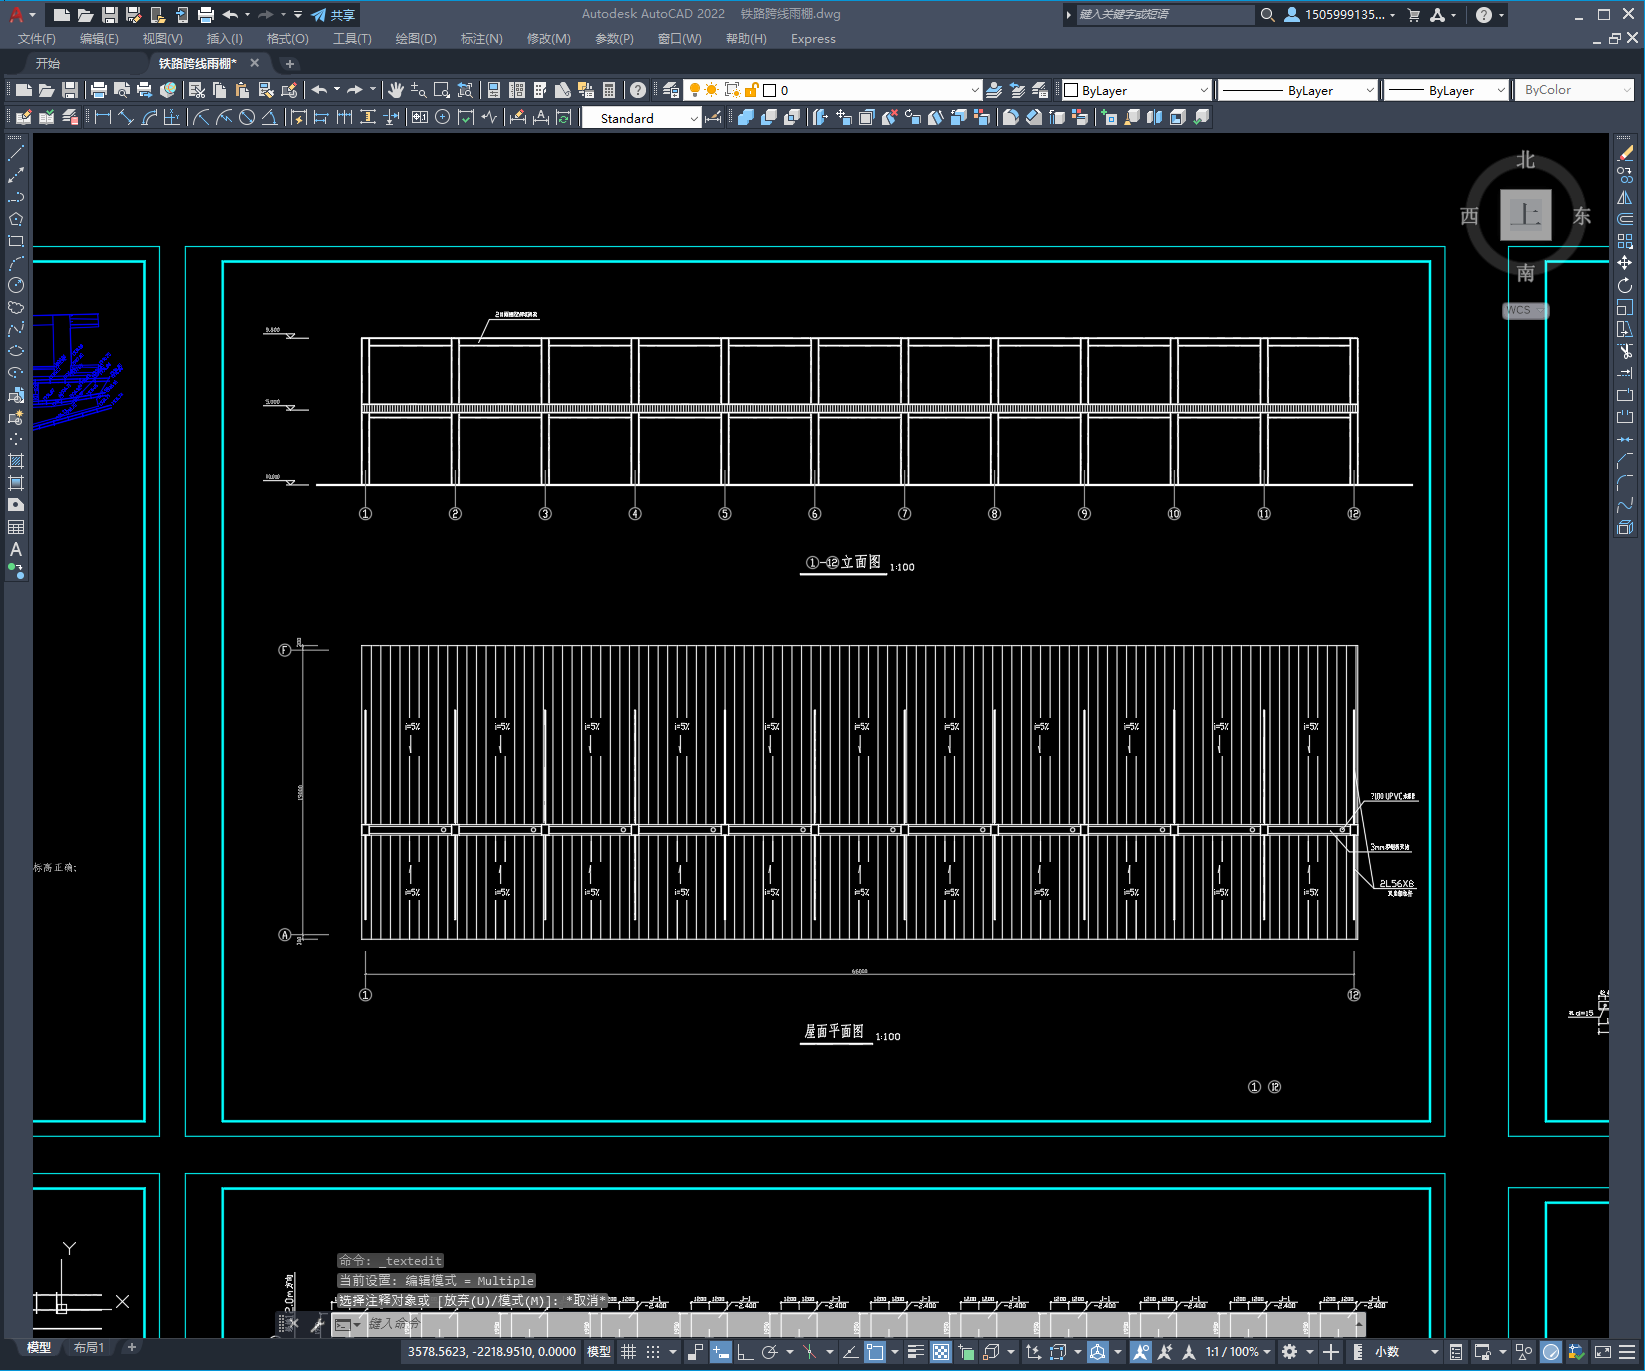
Task: Open the Help question mark icon
Action: pos(638,90)
